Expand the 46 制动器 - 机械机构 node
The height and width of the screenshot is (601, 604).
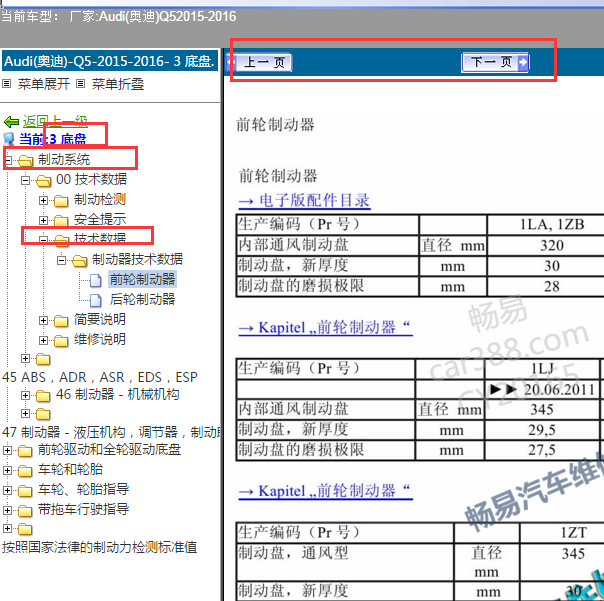coord(25,395)
